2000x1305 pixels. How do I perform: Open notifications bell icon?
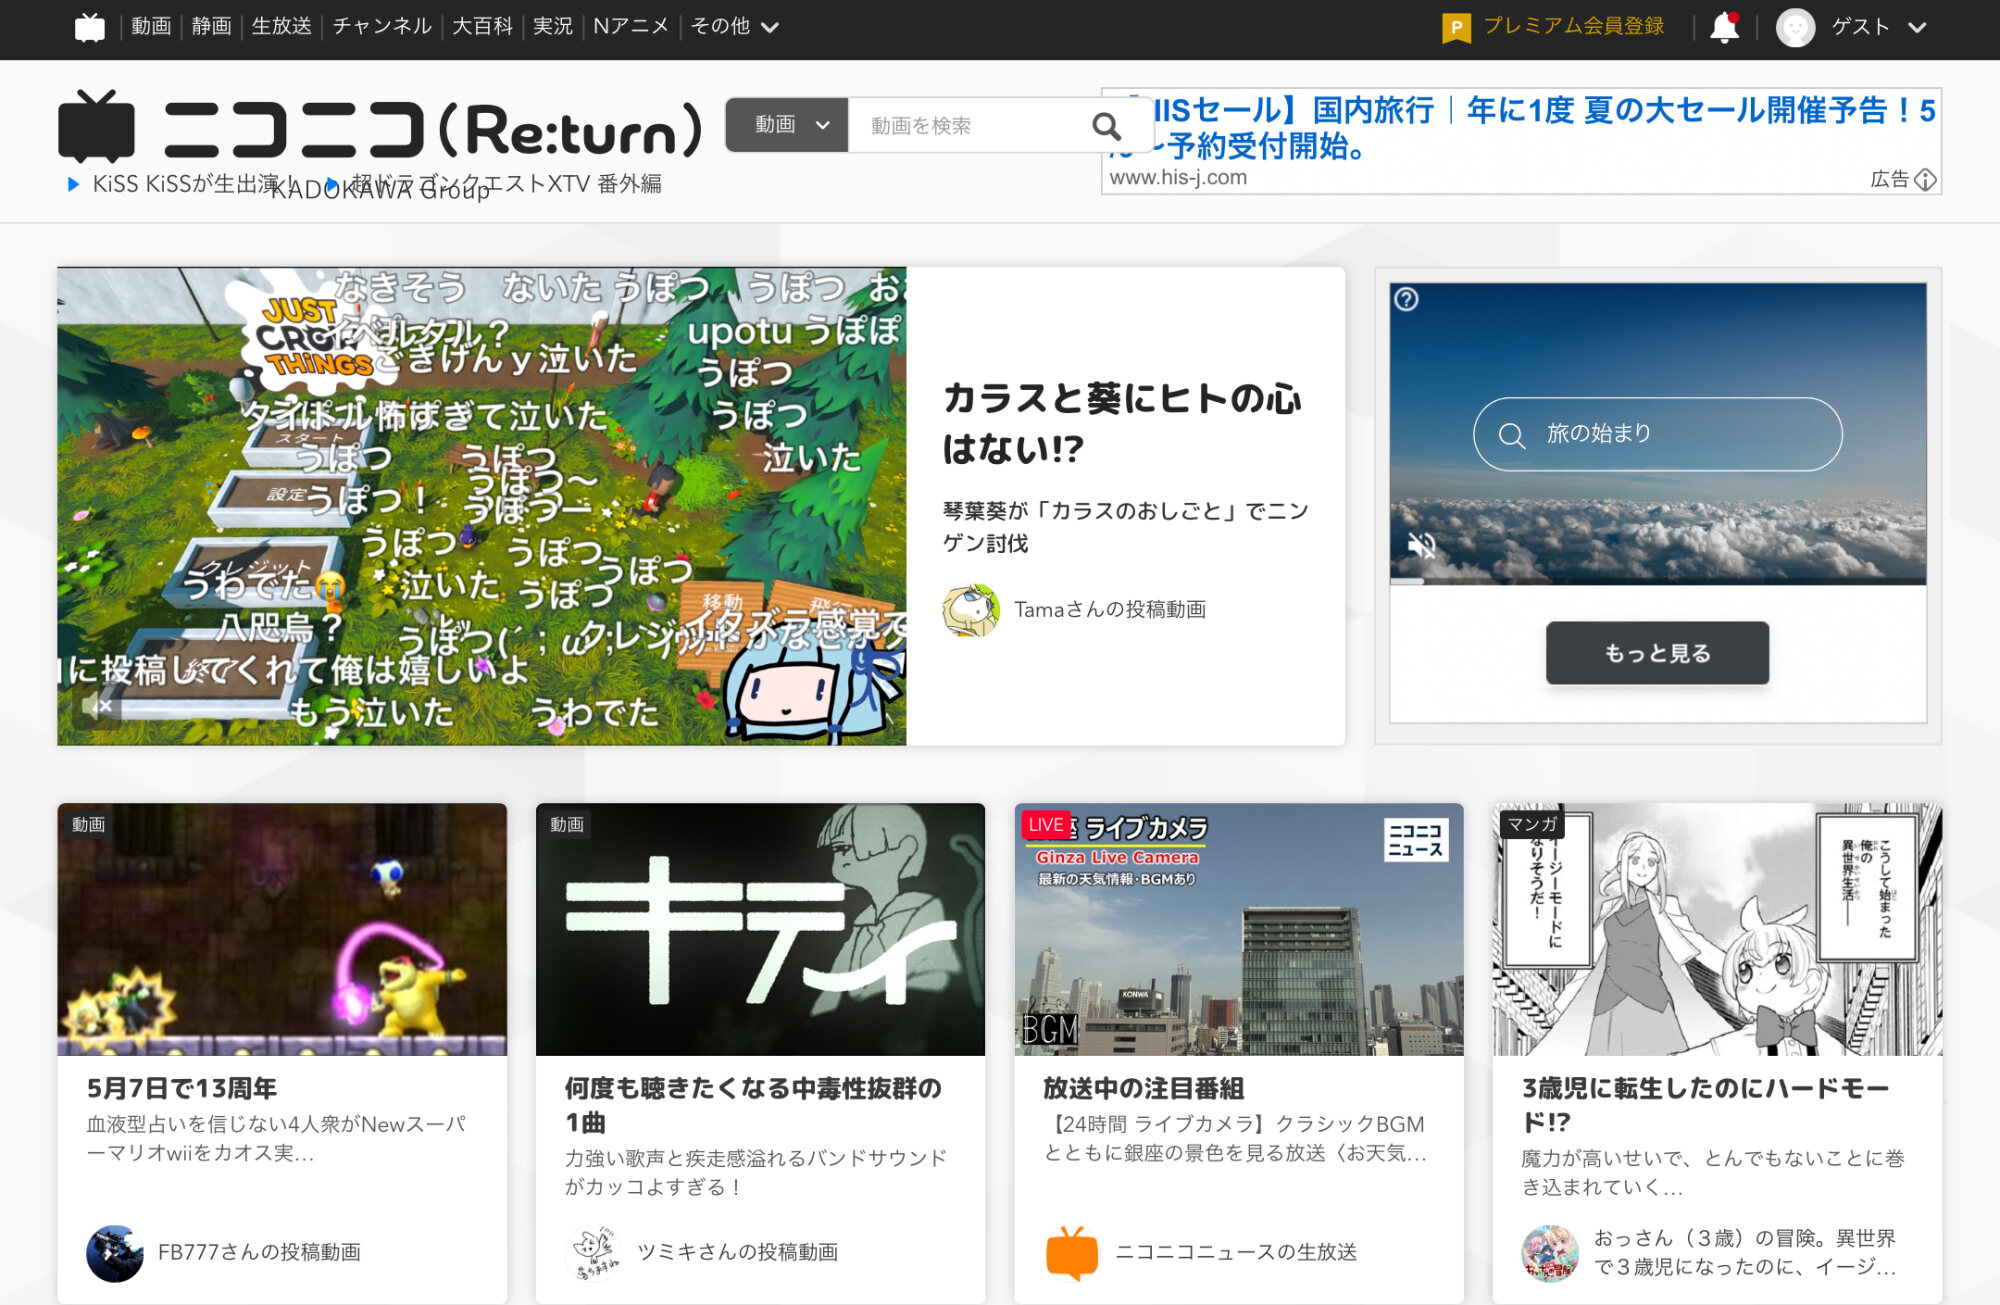coord(1724,27)
